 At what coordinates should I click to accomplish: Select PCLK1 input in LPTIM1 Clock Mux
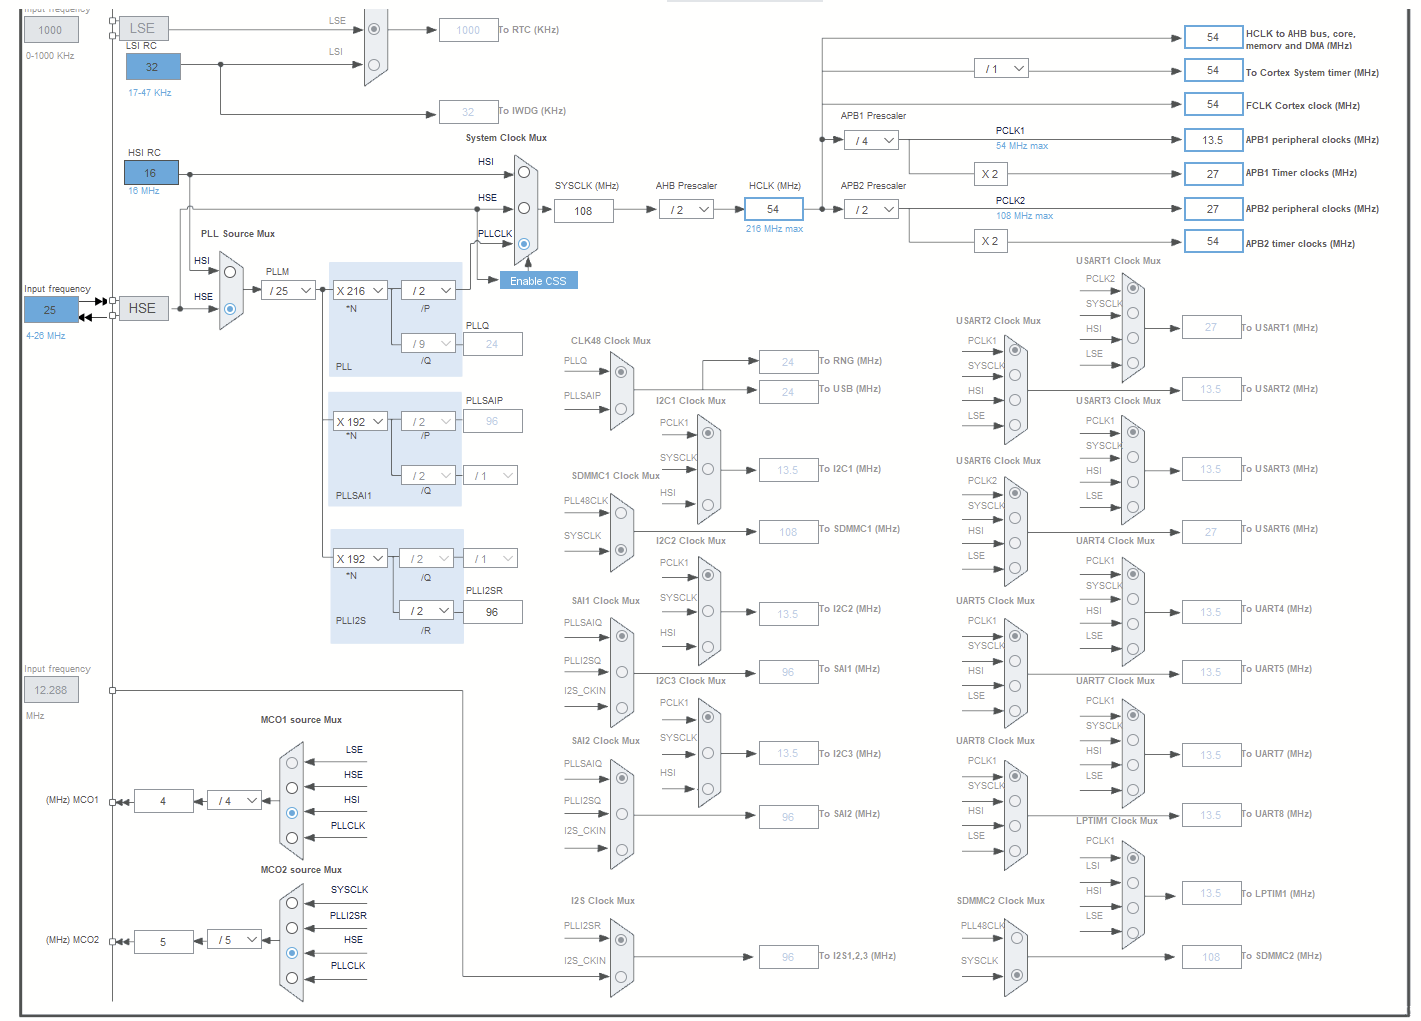pos(1132,858)
